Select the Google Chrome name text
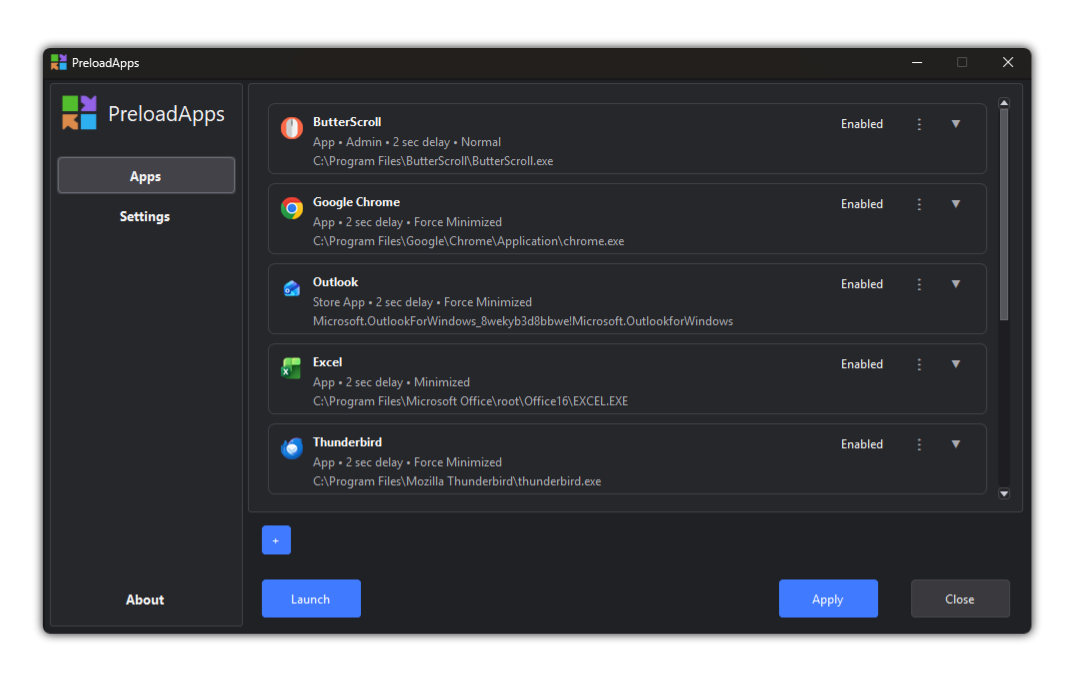 tap(356, 202)
